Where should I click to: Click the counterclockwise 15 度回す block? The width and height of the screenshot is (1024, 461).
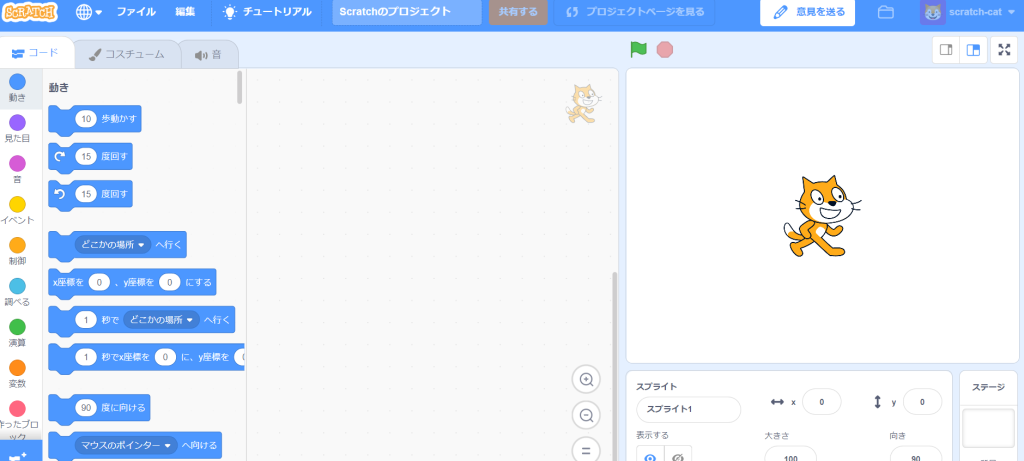tap(91, 194)
